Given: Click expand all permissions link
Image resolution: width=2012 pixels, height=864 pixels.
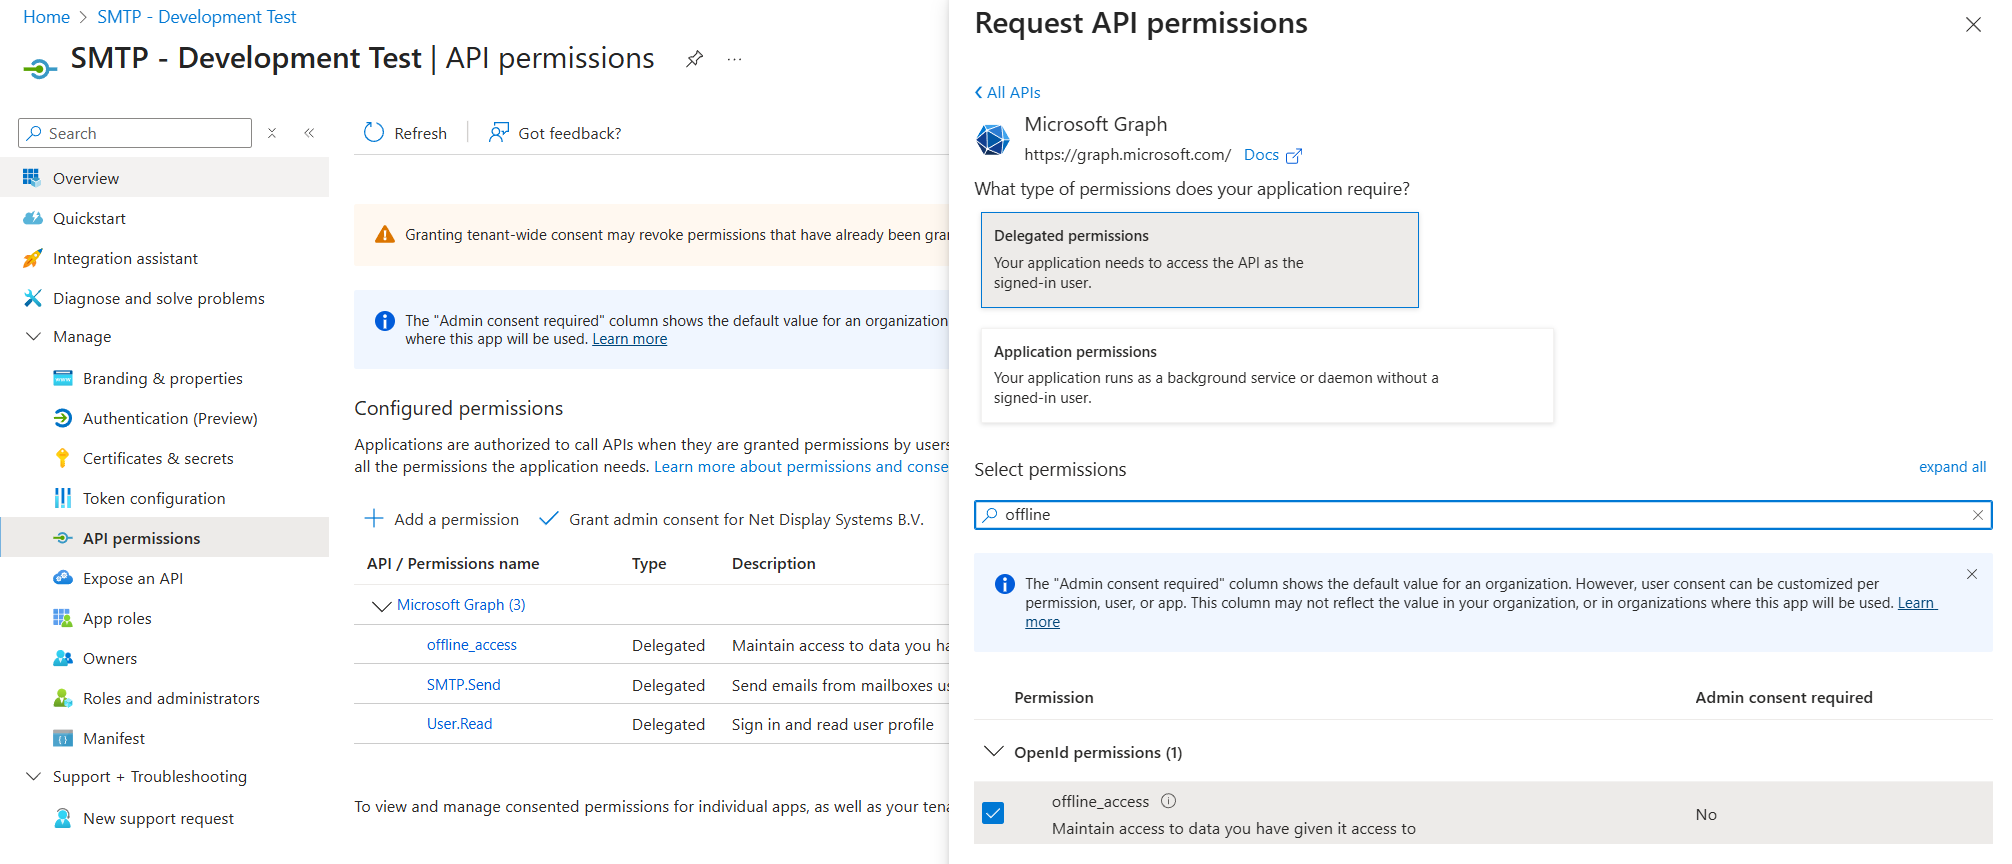Looking at the screenshot, I should pyautogui.click(x=1952, y=467).
